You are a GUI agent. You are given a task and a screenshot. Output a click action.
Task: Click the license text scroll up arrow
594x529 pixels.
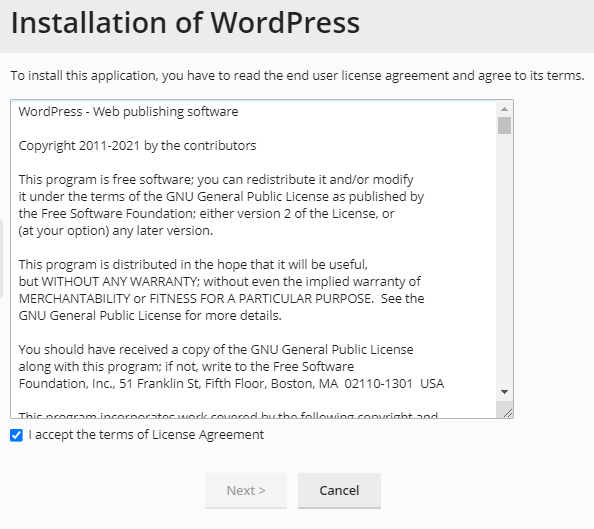pyautogui.click(x=504, y=109)
